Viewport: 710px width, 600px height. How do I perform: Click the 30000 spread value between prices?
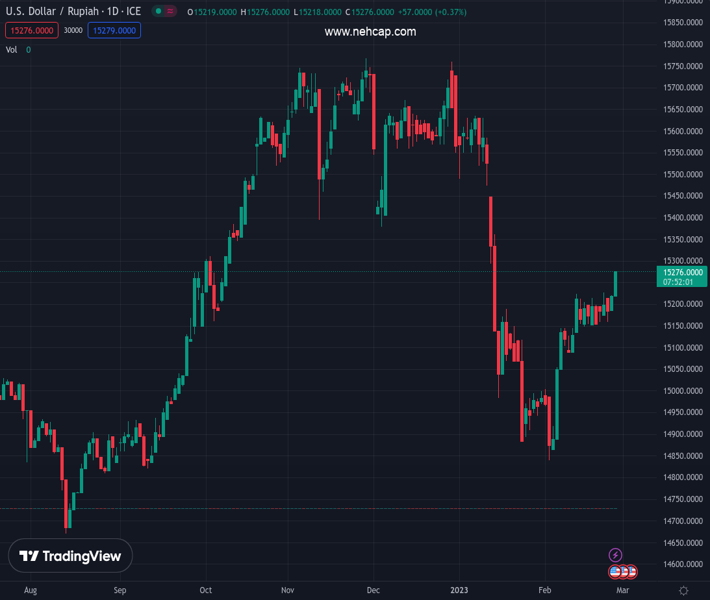[73, 30]
